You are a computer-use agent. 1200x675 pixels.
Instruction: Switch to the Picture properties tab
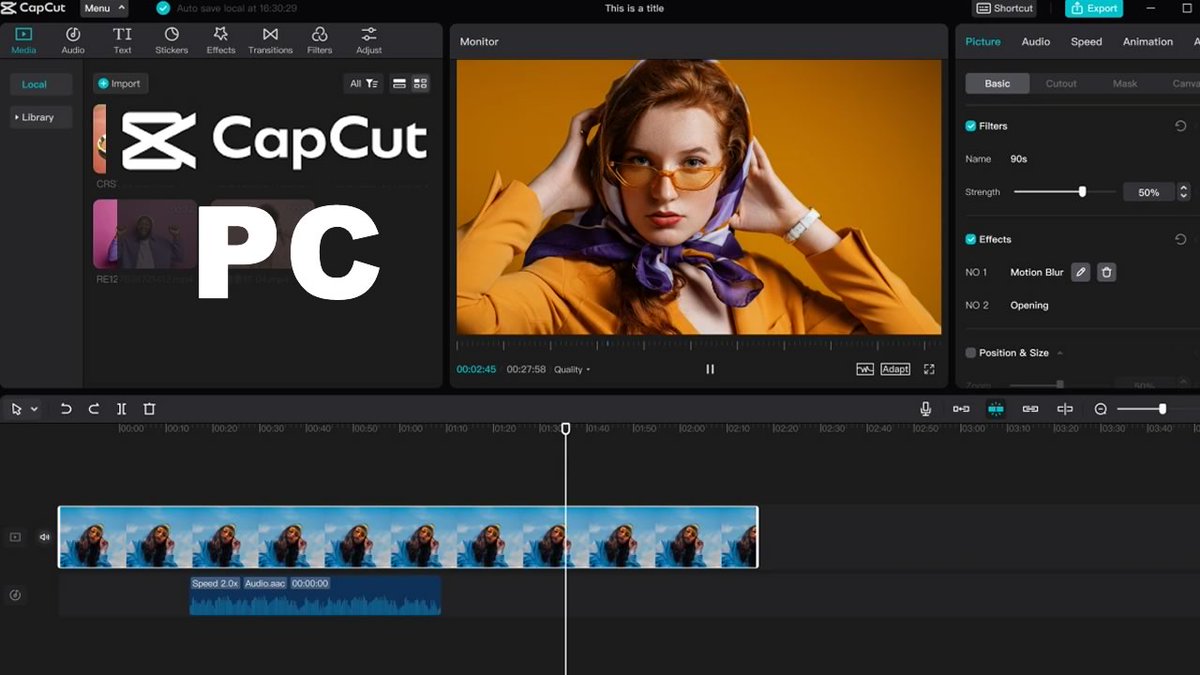tap(983, 41)
